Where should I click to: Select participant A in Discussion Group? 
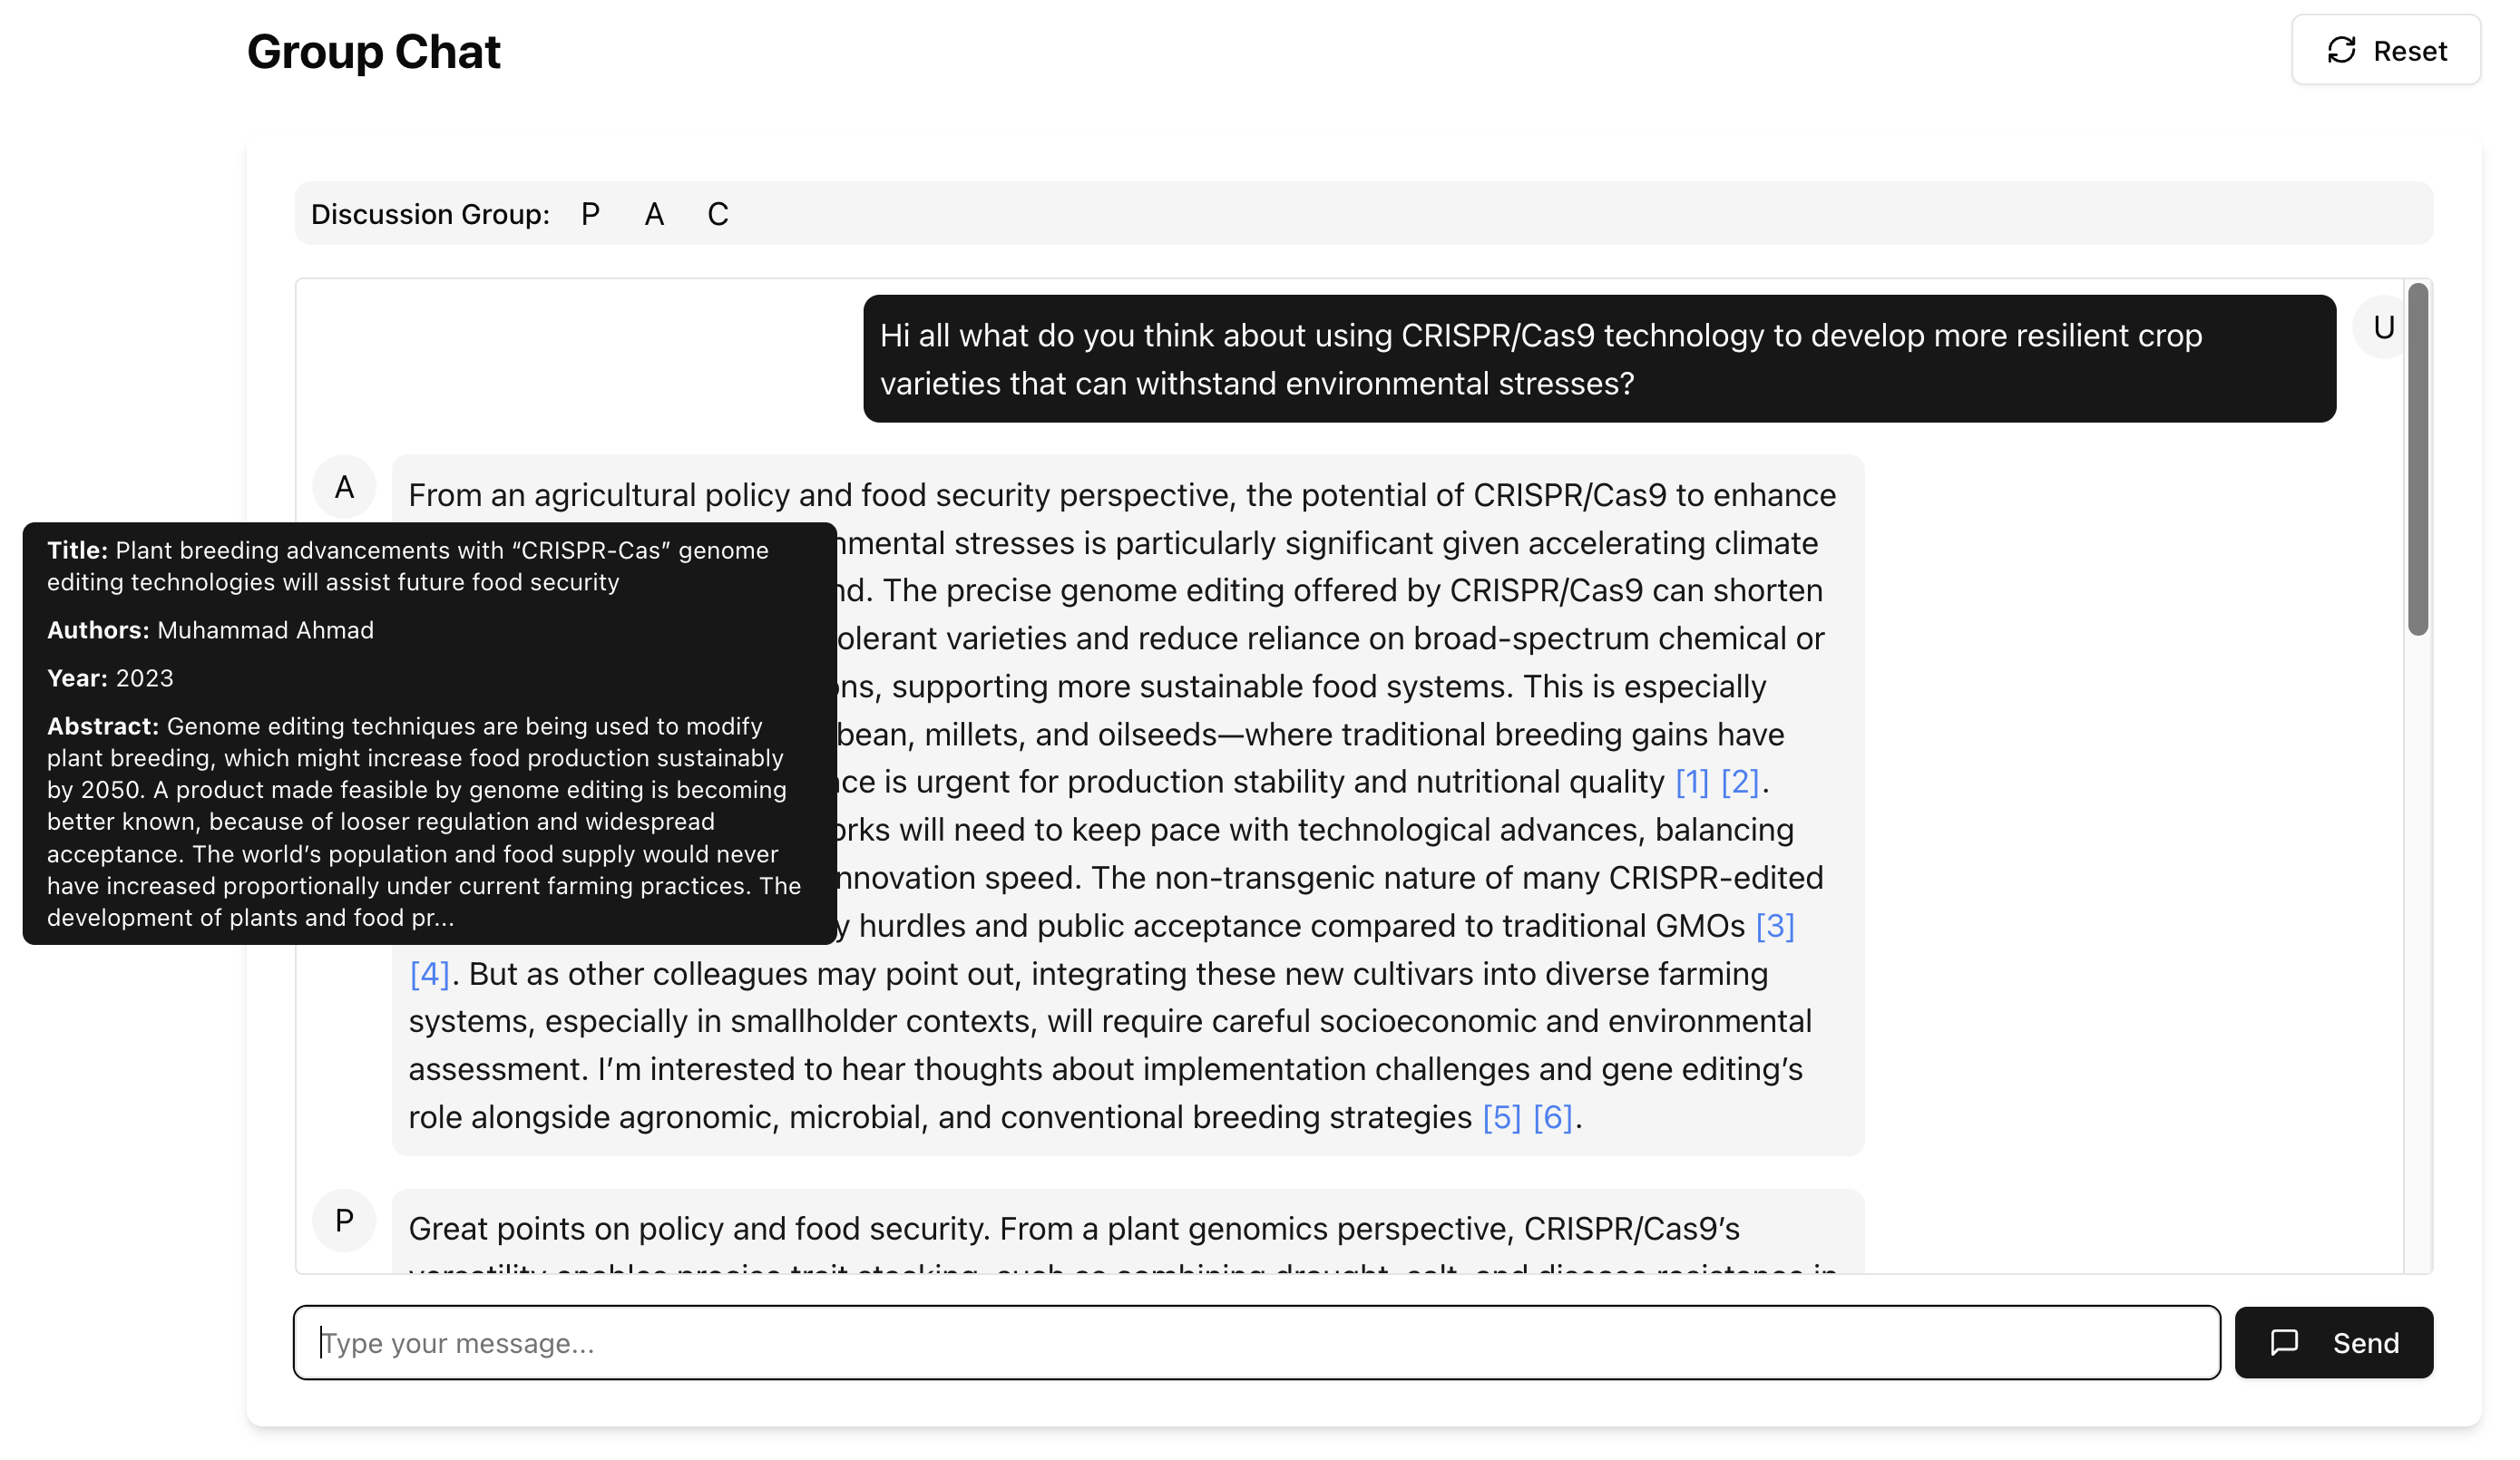654,214
